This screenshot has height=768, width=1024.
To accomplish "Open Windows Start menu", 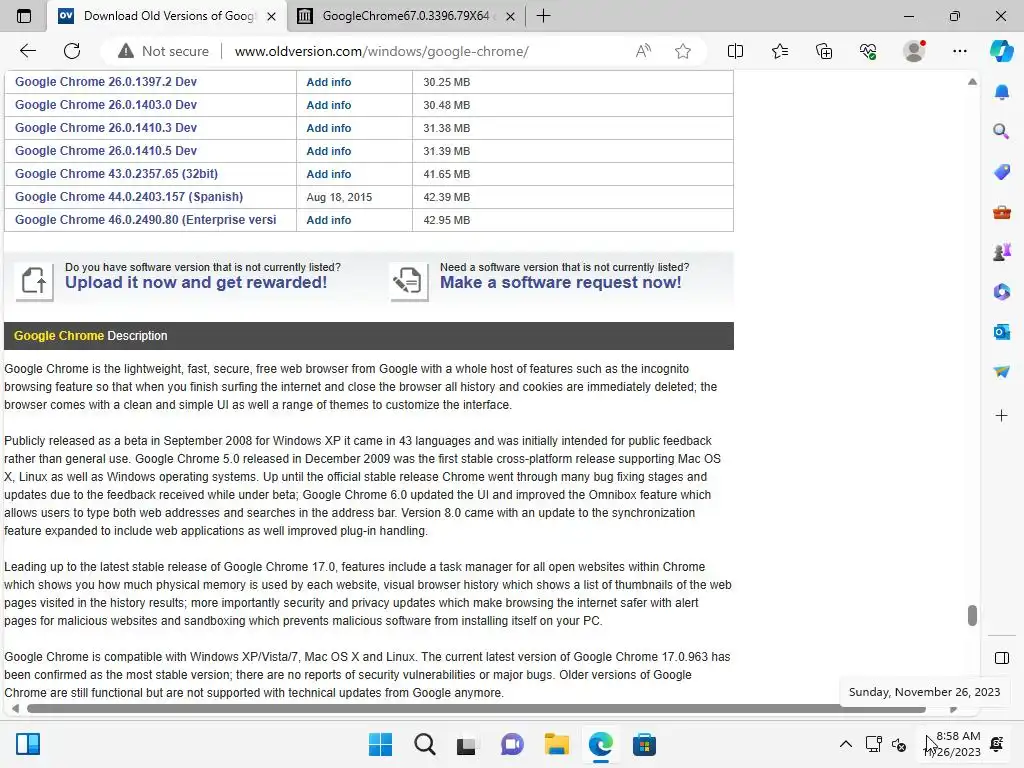I will coord(380,744).
